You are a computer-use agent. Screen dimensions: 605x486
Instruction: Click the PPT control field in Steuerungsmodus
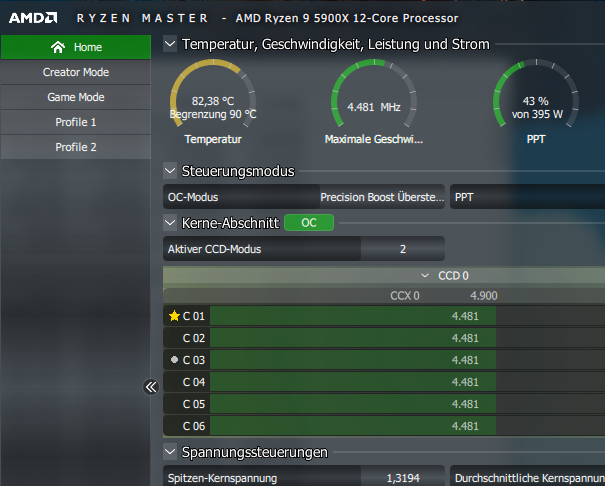tap(527, 197)
